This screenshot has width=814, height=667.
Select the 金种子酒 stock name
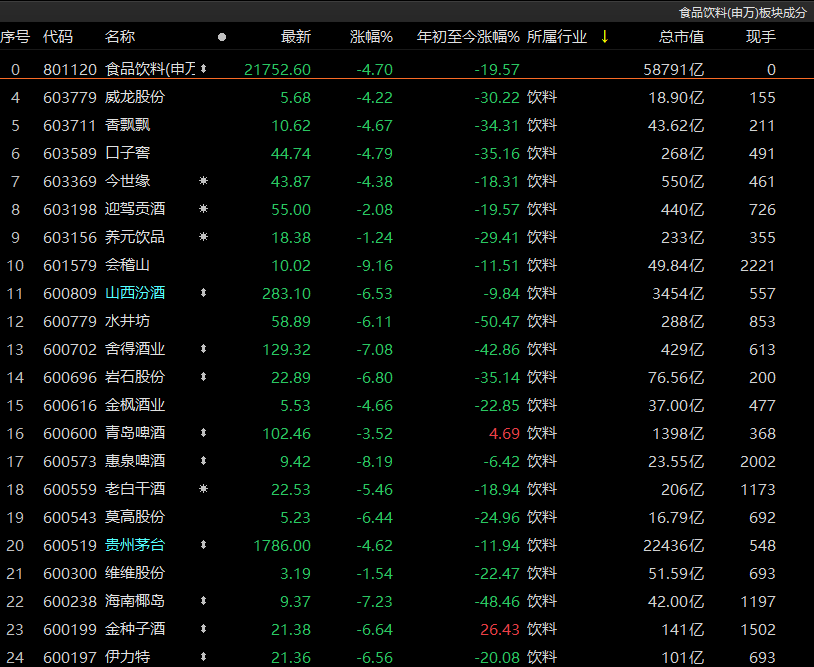tap(135, 630)
